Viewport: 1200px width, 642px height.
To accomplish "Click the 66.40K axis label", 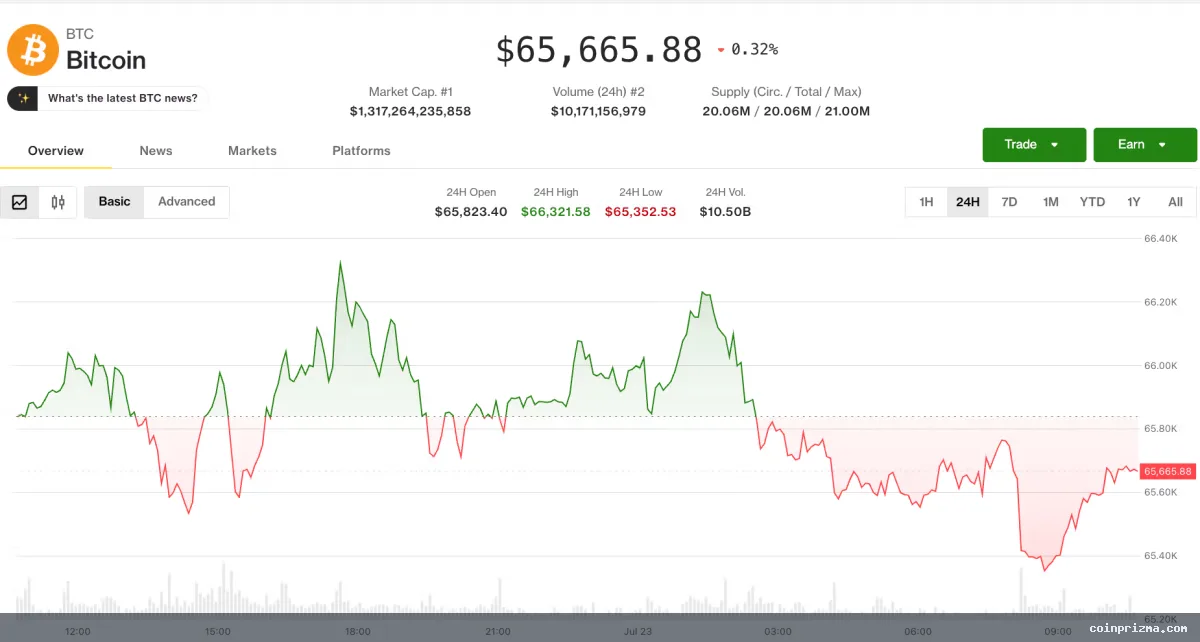I will (1161, 239).
